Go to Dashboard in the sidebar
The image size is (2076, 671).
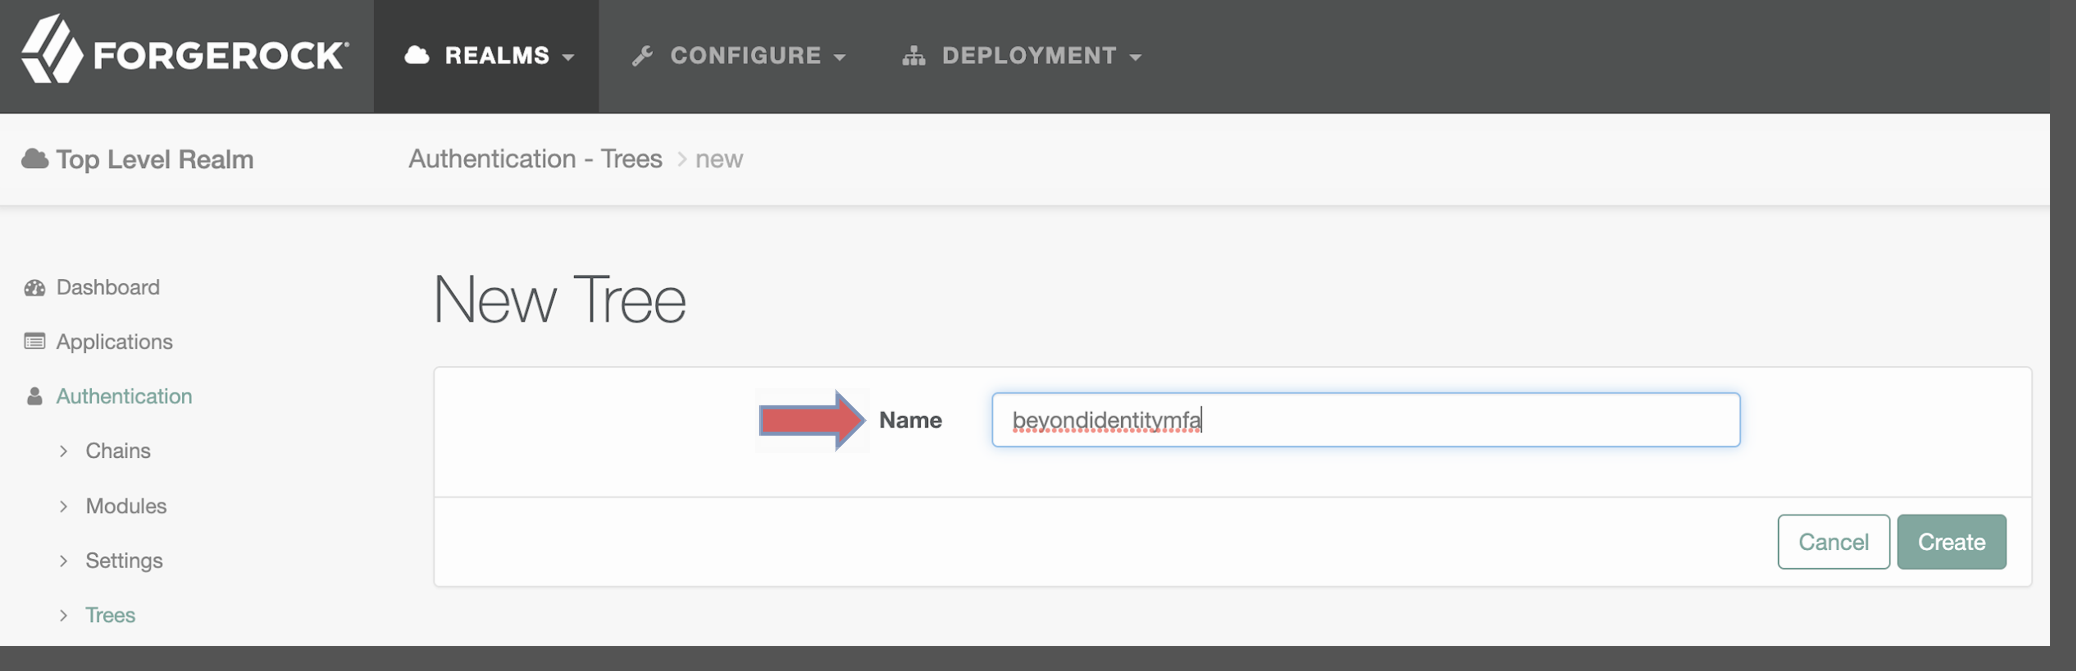[x=108, y=288]
